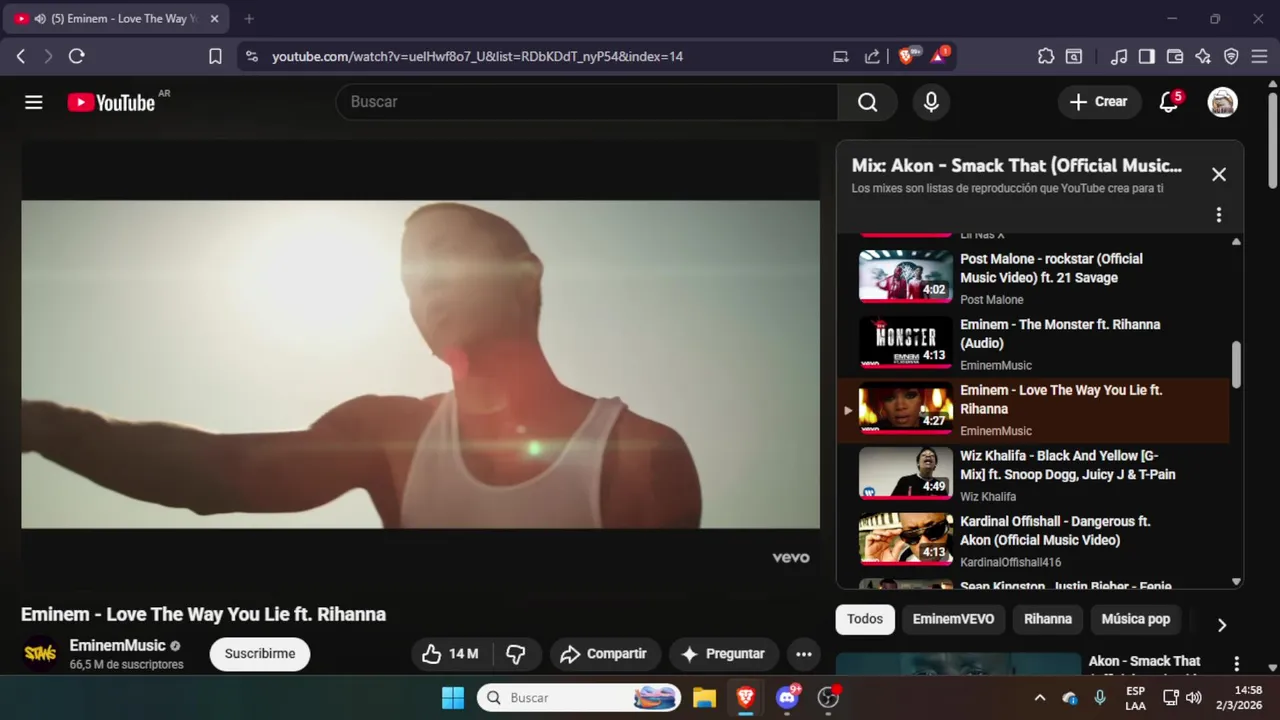Open options for Akon Smack That suggestion
1280x720 pixels.
tap(1236, 664)
